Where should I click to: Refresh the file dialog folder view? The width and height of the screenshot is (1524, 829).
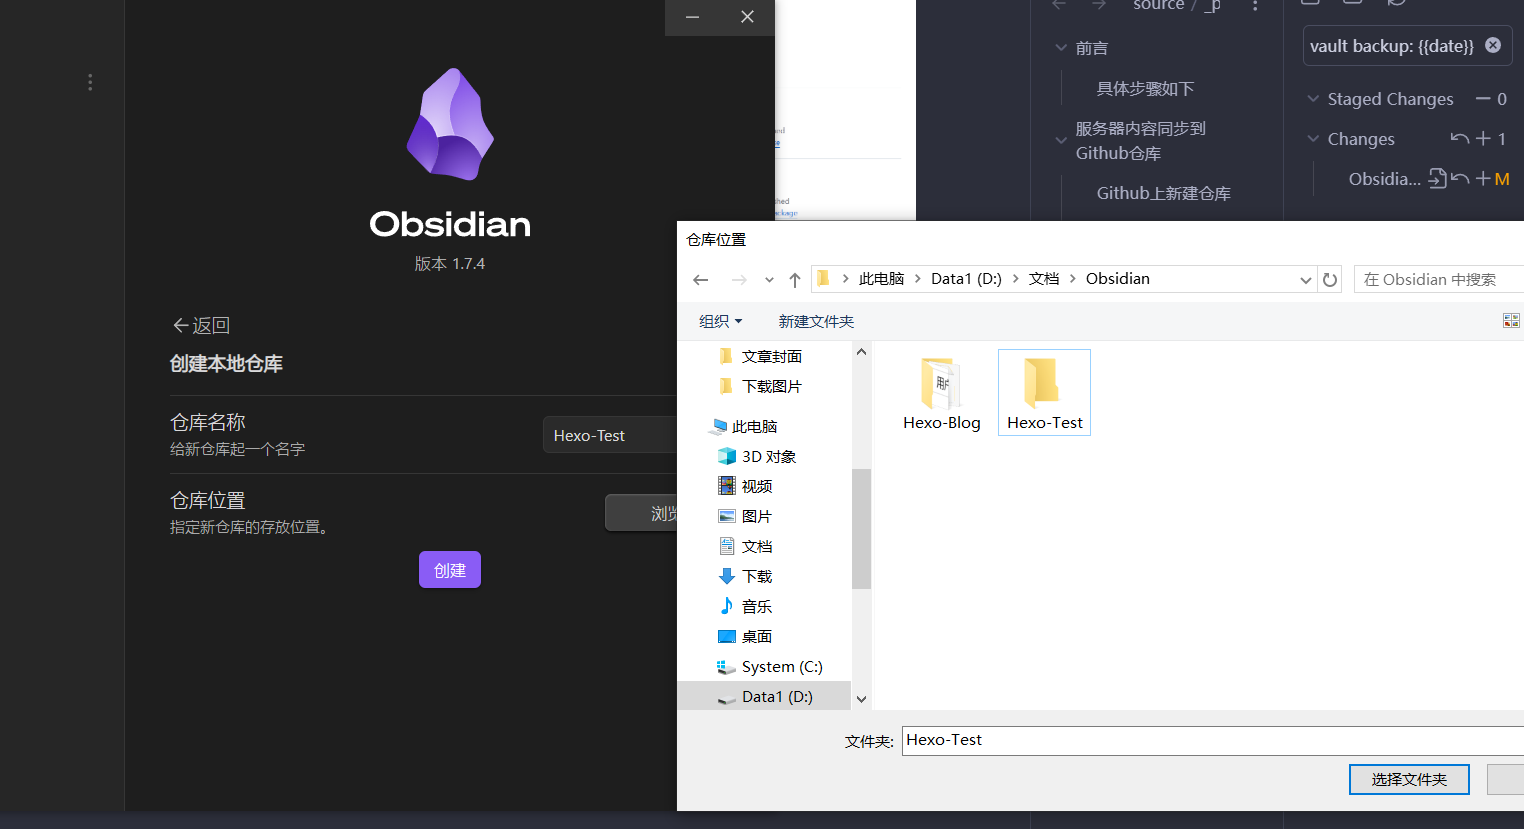coord(1330,280)
